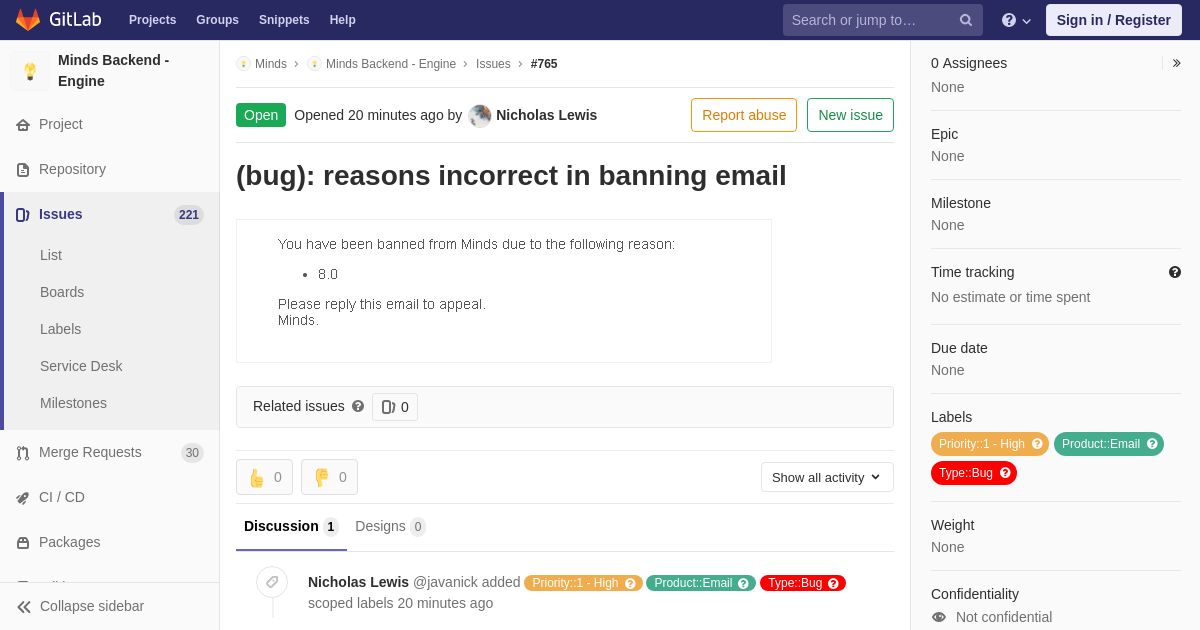Click Priority::1 - High label help icon in sidebar
Viewport: 1200px width, 630px height.
(1037, 444)
